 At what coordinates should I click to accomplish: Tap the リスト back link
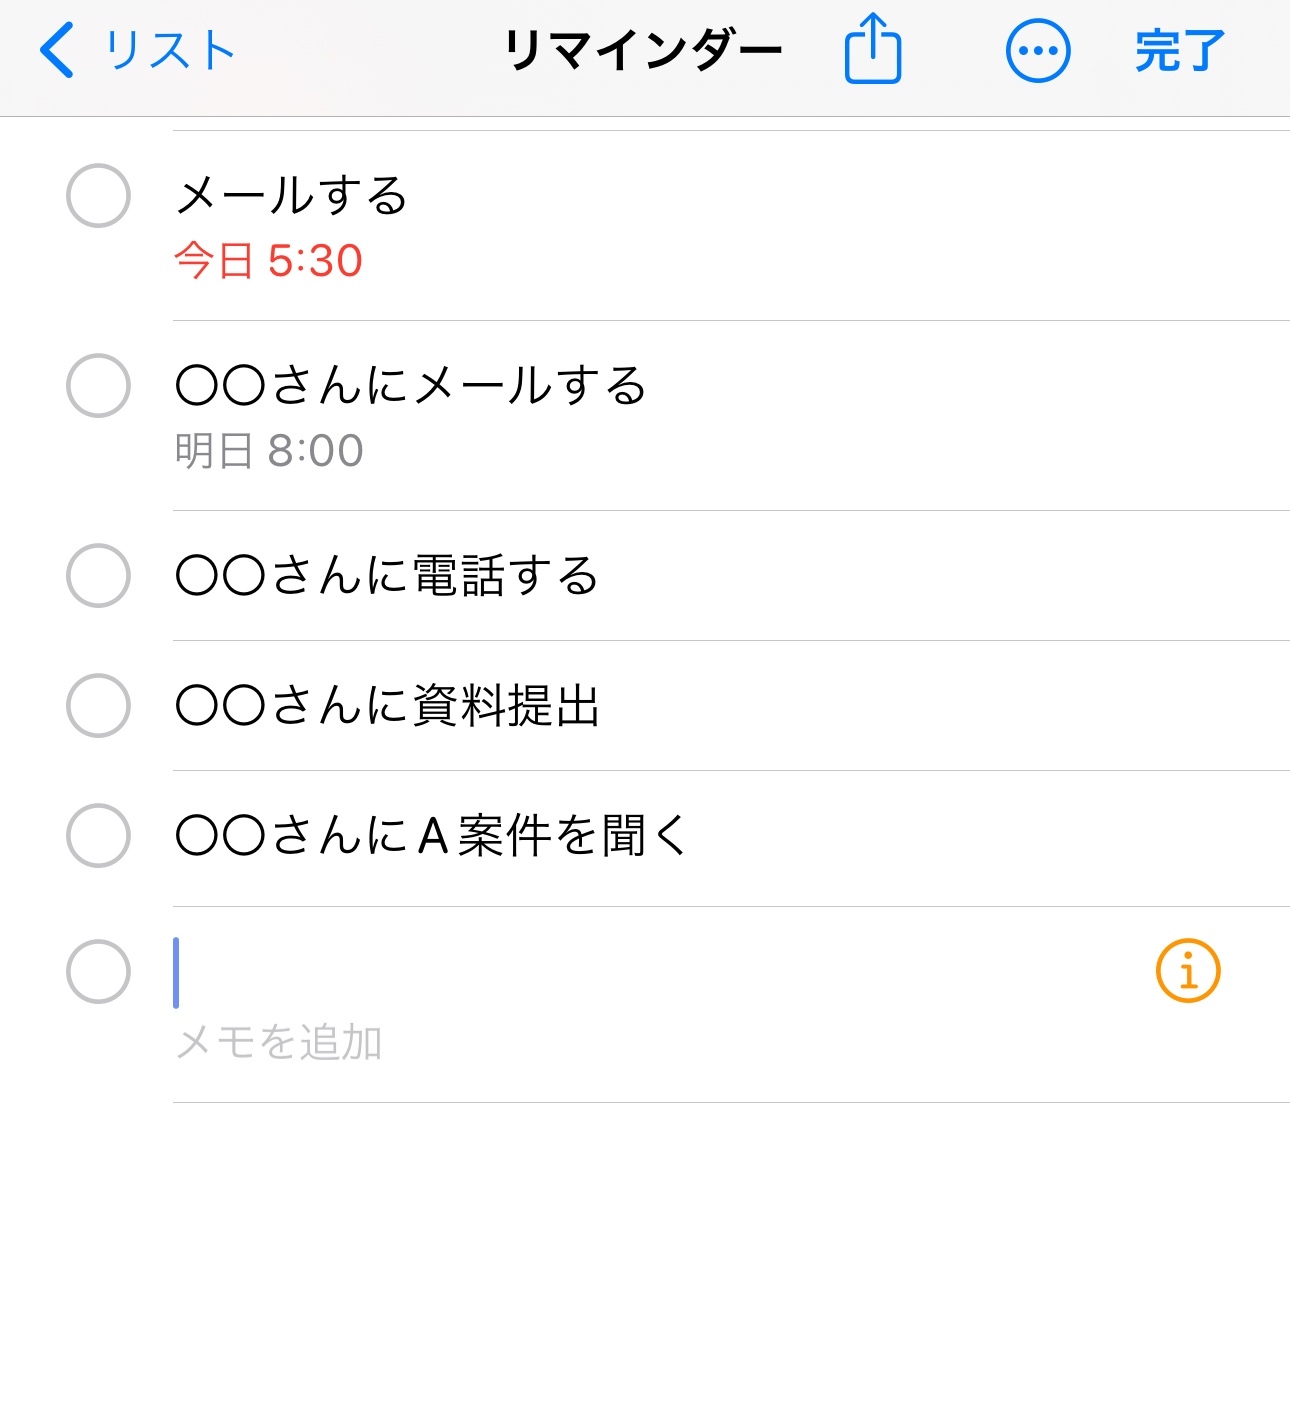pos(168,51)
